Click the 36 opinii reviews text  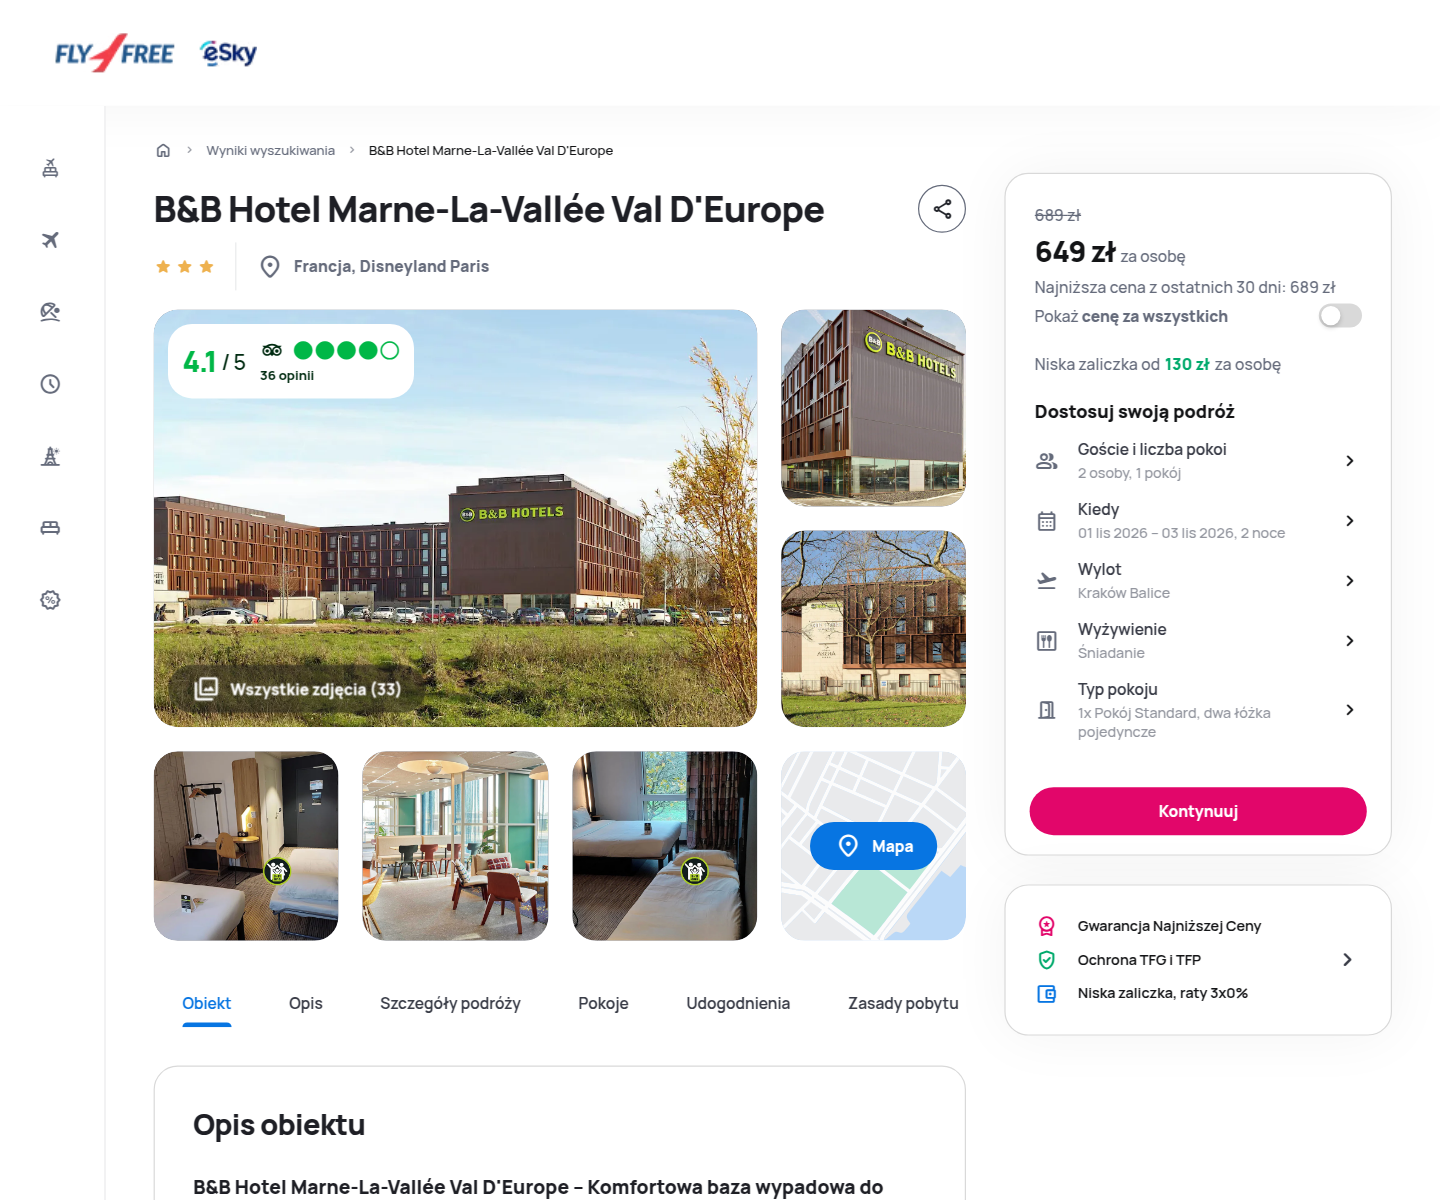[x=287, y=376]
